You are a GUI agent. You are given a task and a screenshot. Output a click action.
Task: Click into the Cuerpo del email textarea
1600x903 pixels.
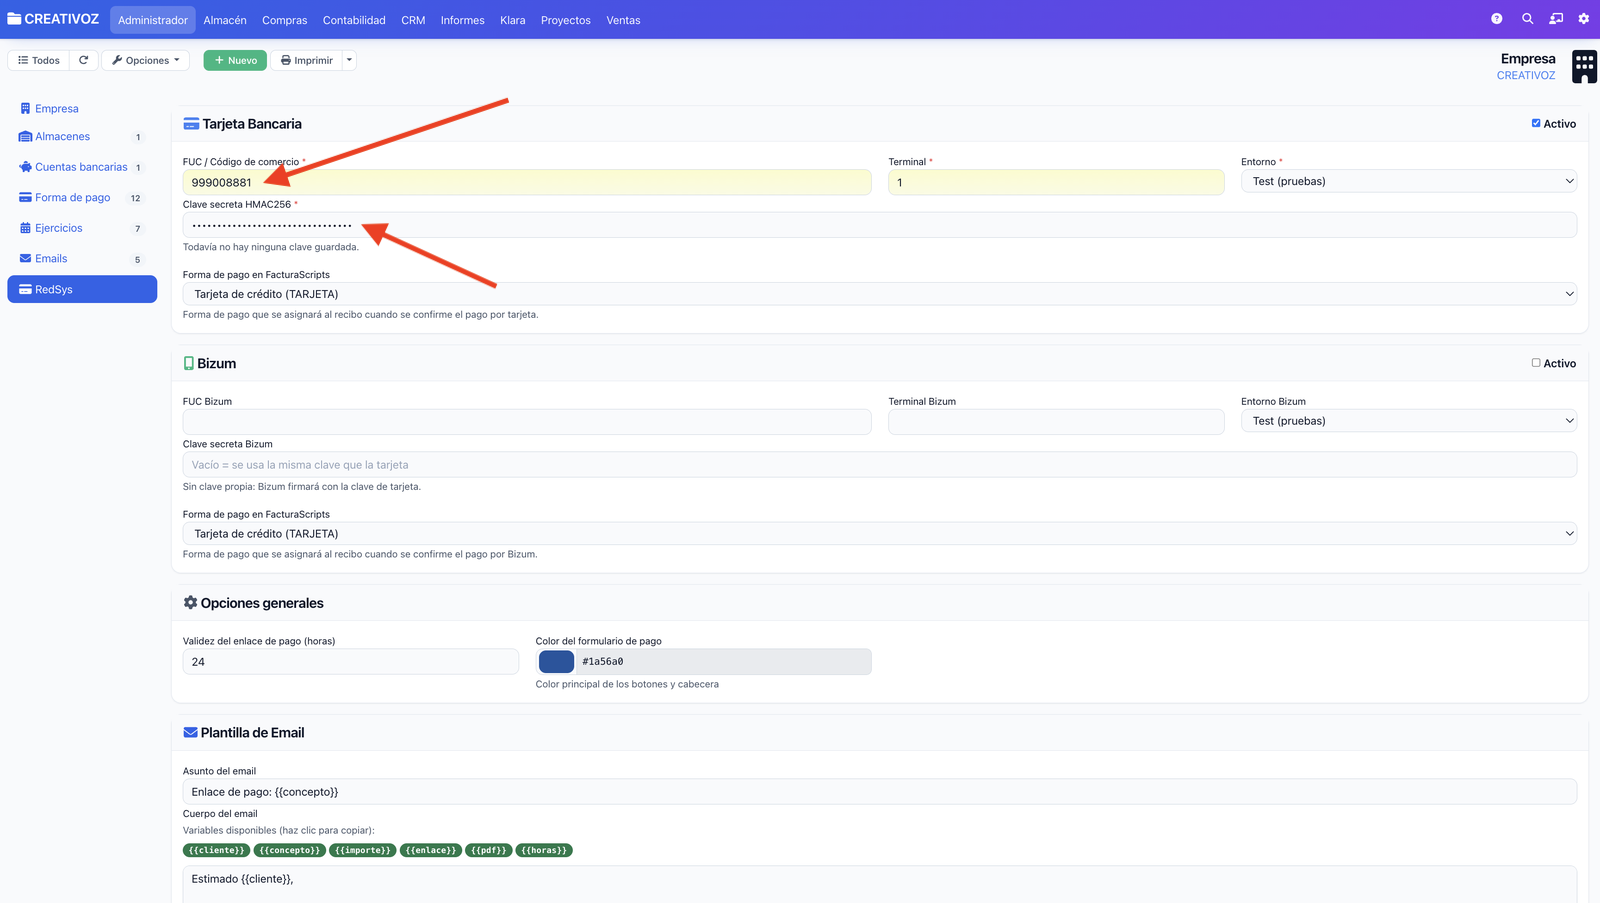pos(880,884)
